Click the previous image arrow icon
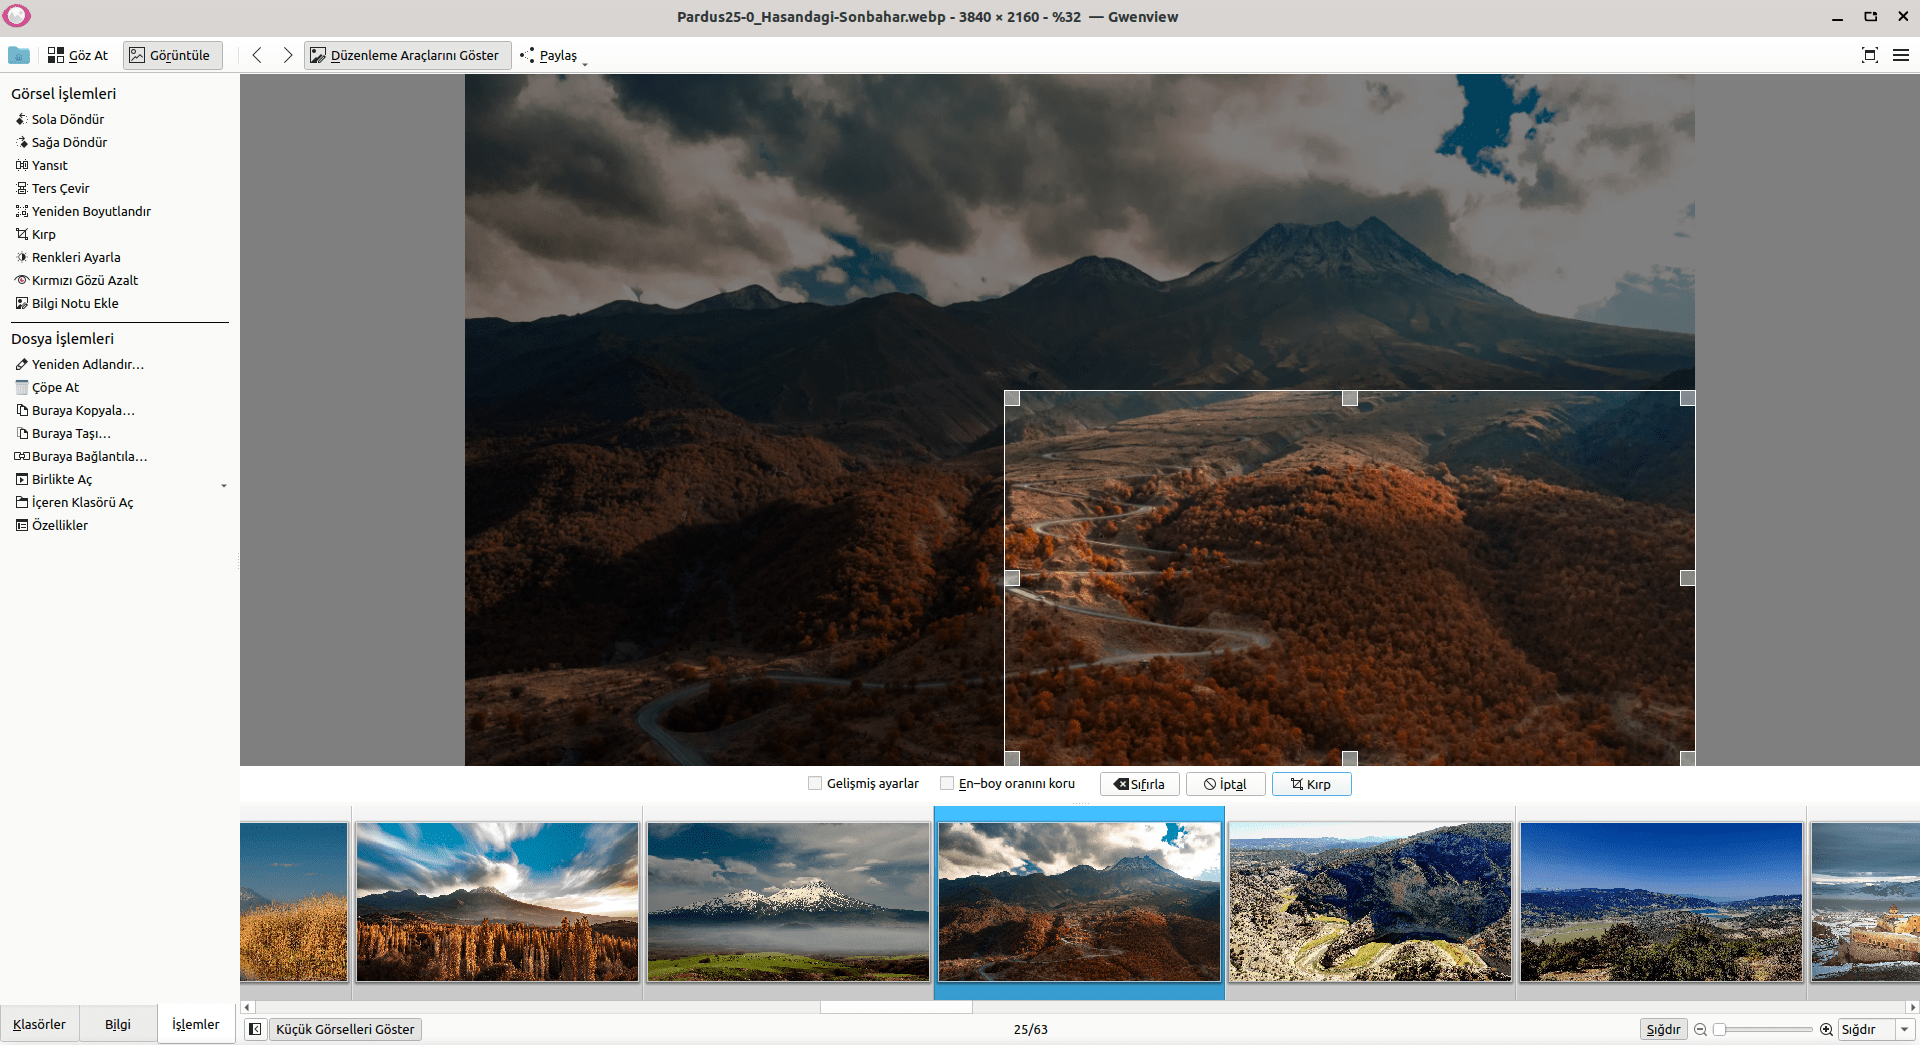The width and height of the screenshot is (1920, 1045). (257, 55)
